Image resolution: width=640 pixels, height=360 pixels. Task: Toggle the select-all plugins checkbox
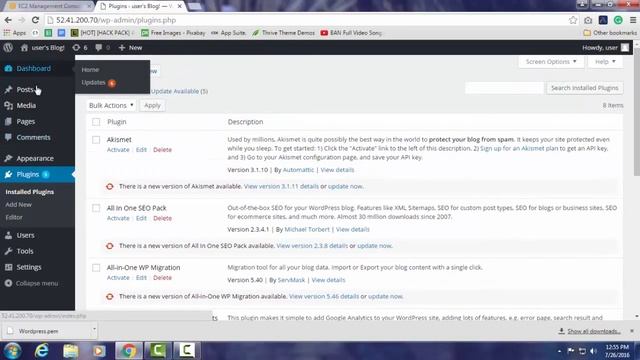point(96,122)
